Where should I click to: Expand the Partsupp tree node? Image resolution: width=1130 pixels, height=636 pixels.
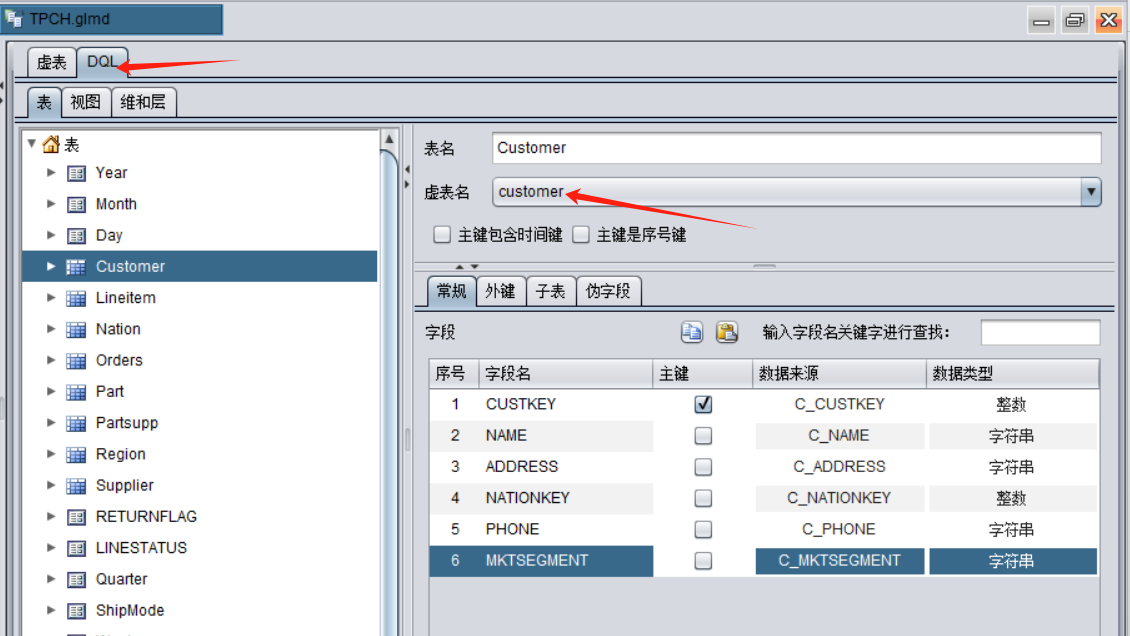click(52, 423)
